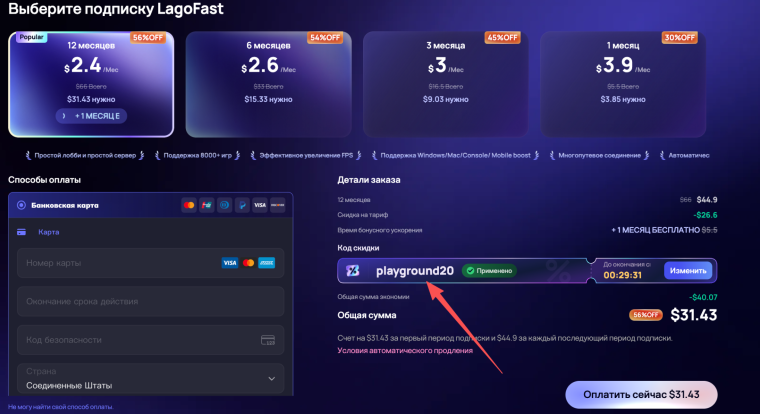The width and height of the screenshot is (760, 414).
Task: Click the $15.33 нужно text on 6-month card
Action: [x=268, y=99]
